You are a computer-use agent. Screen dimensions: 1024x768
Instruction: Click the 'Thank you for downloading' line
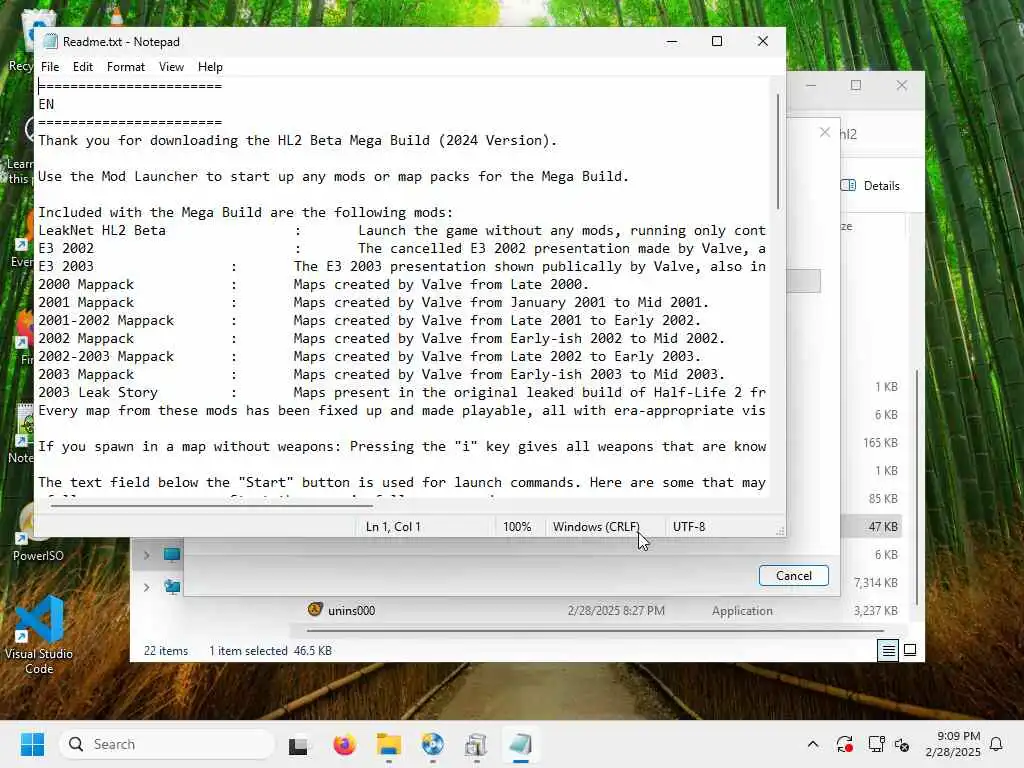(297, 140)
